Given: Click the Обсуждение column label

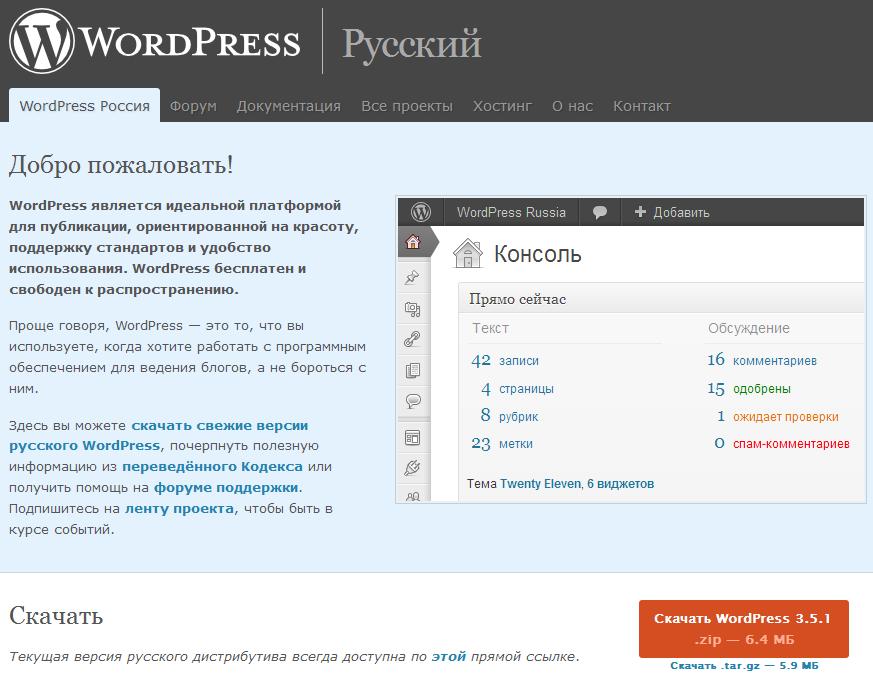Looking at the screenshot, I should click(749, 328).
